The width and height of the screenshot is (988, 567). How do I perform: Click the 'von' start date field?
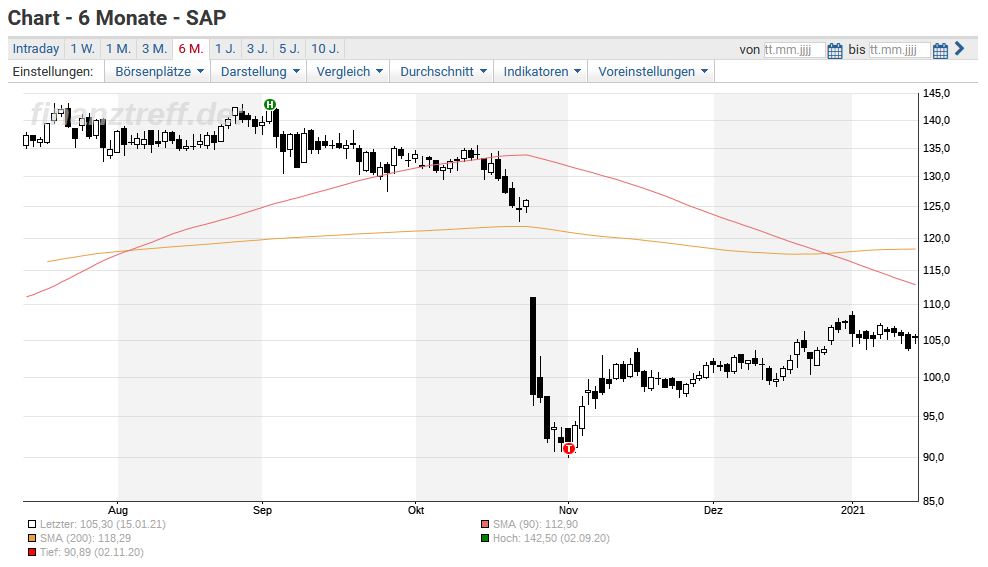click(793, 50)
